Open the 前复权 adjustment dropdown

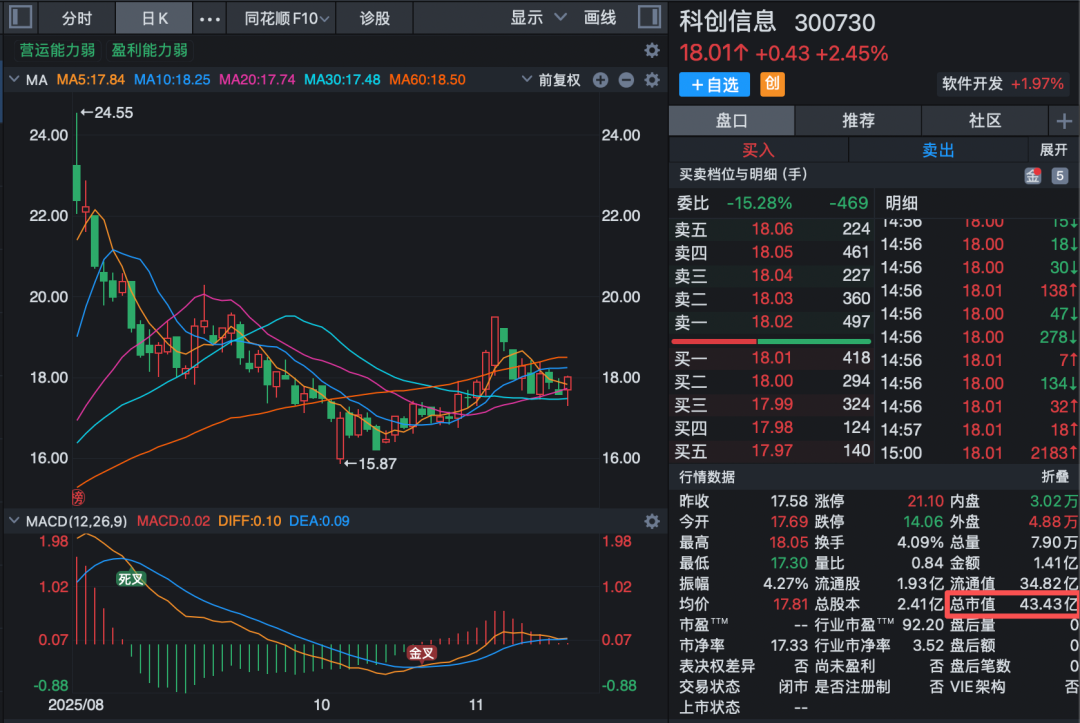(559, 80)
